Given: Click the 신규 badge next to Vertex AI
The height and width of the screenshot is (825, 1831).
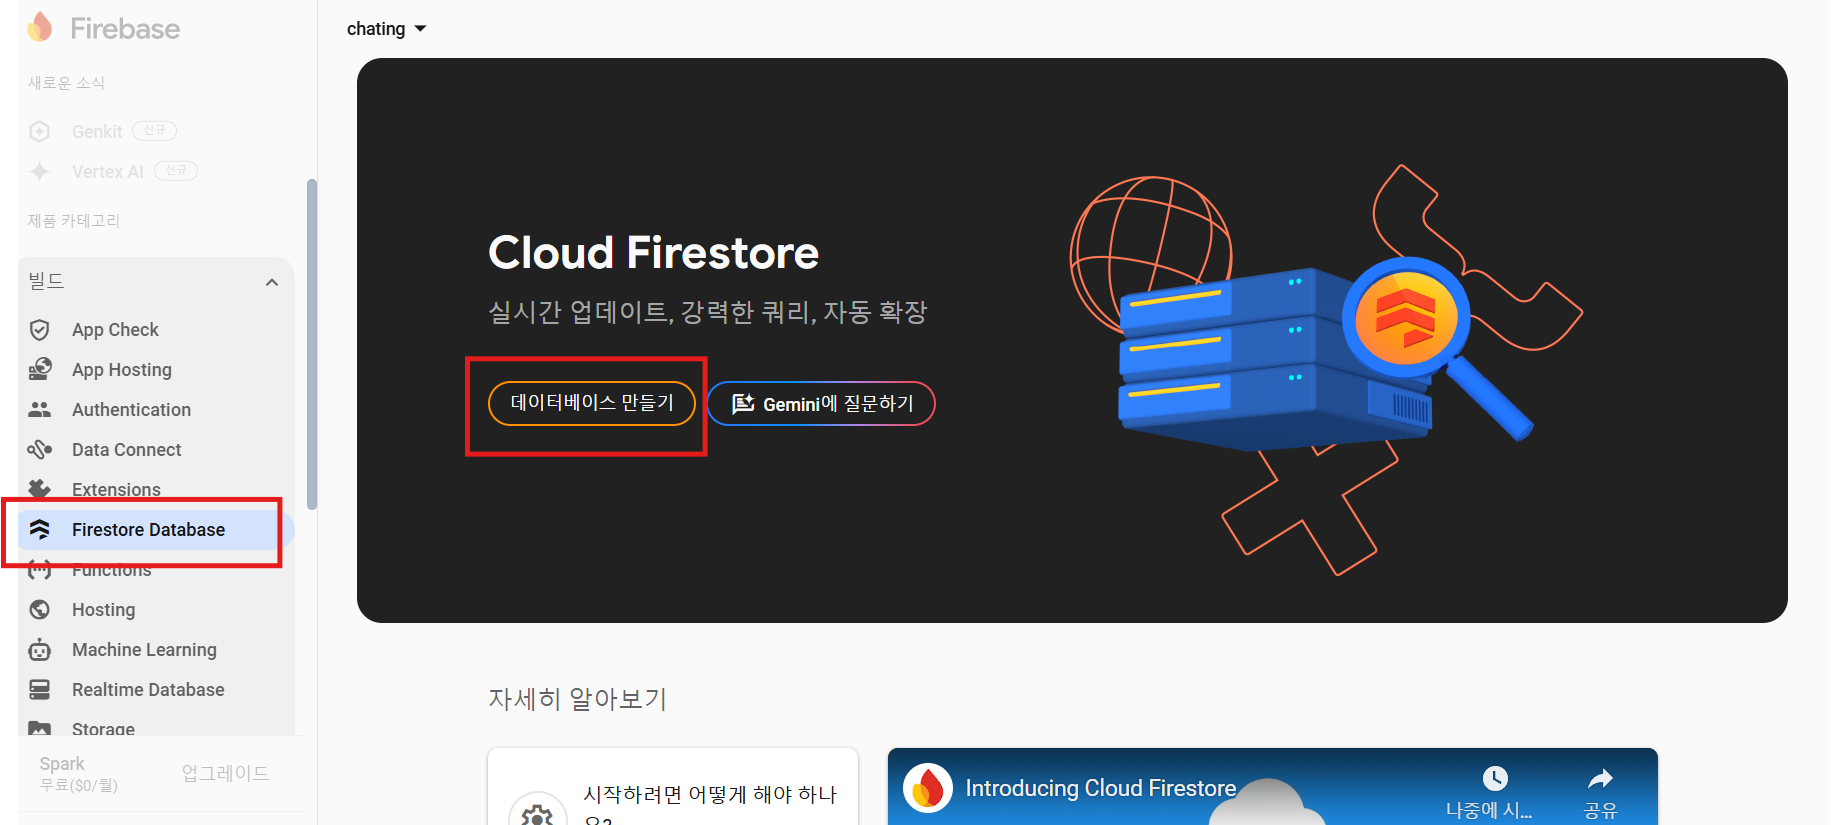Looking at the screenshot, I should point(176,171).
